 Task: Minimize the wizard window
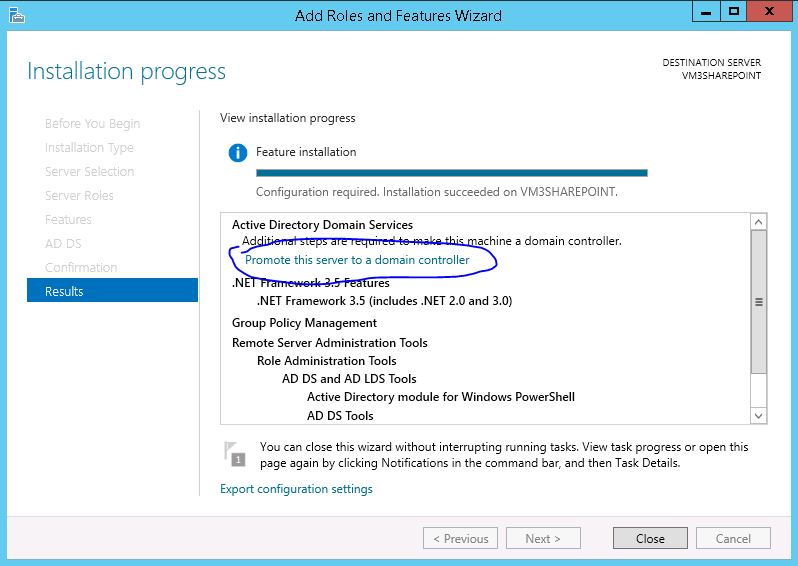pos(706,11)
